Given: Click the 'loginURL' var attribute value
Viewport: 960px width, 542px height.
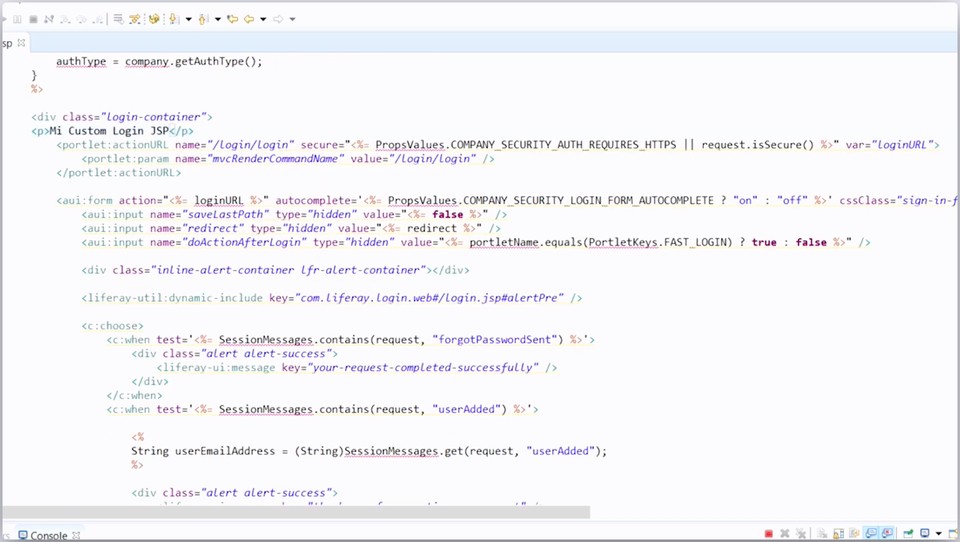Looking at the screenshot, I should (x=902, y=145).
